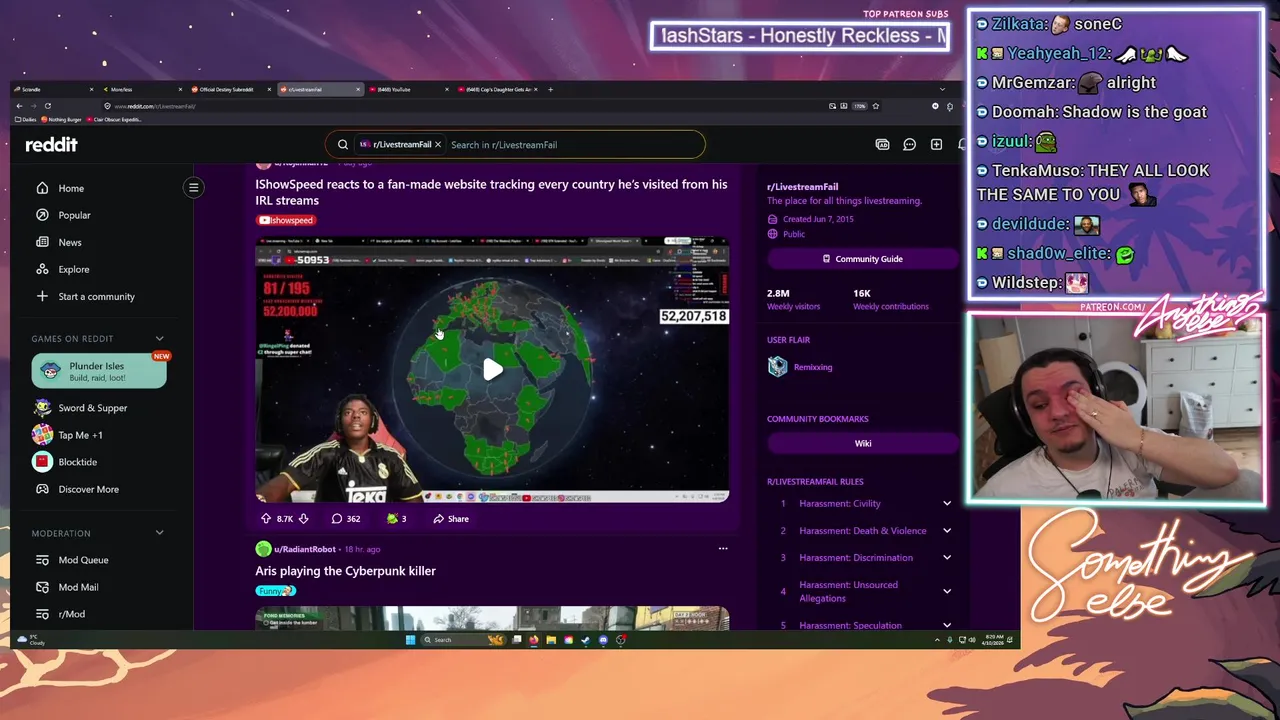
Task: Click the Ishowspeed post flair tag
Action: [x=286, y=220]
